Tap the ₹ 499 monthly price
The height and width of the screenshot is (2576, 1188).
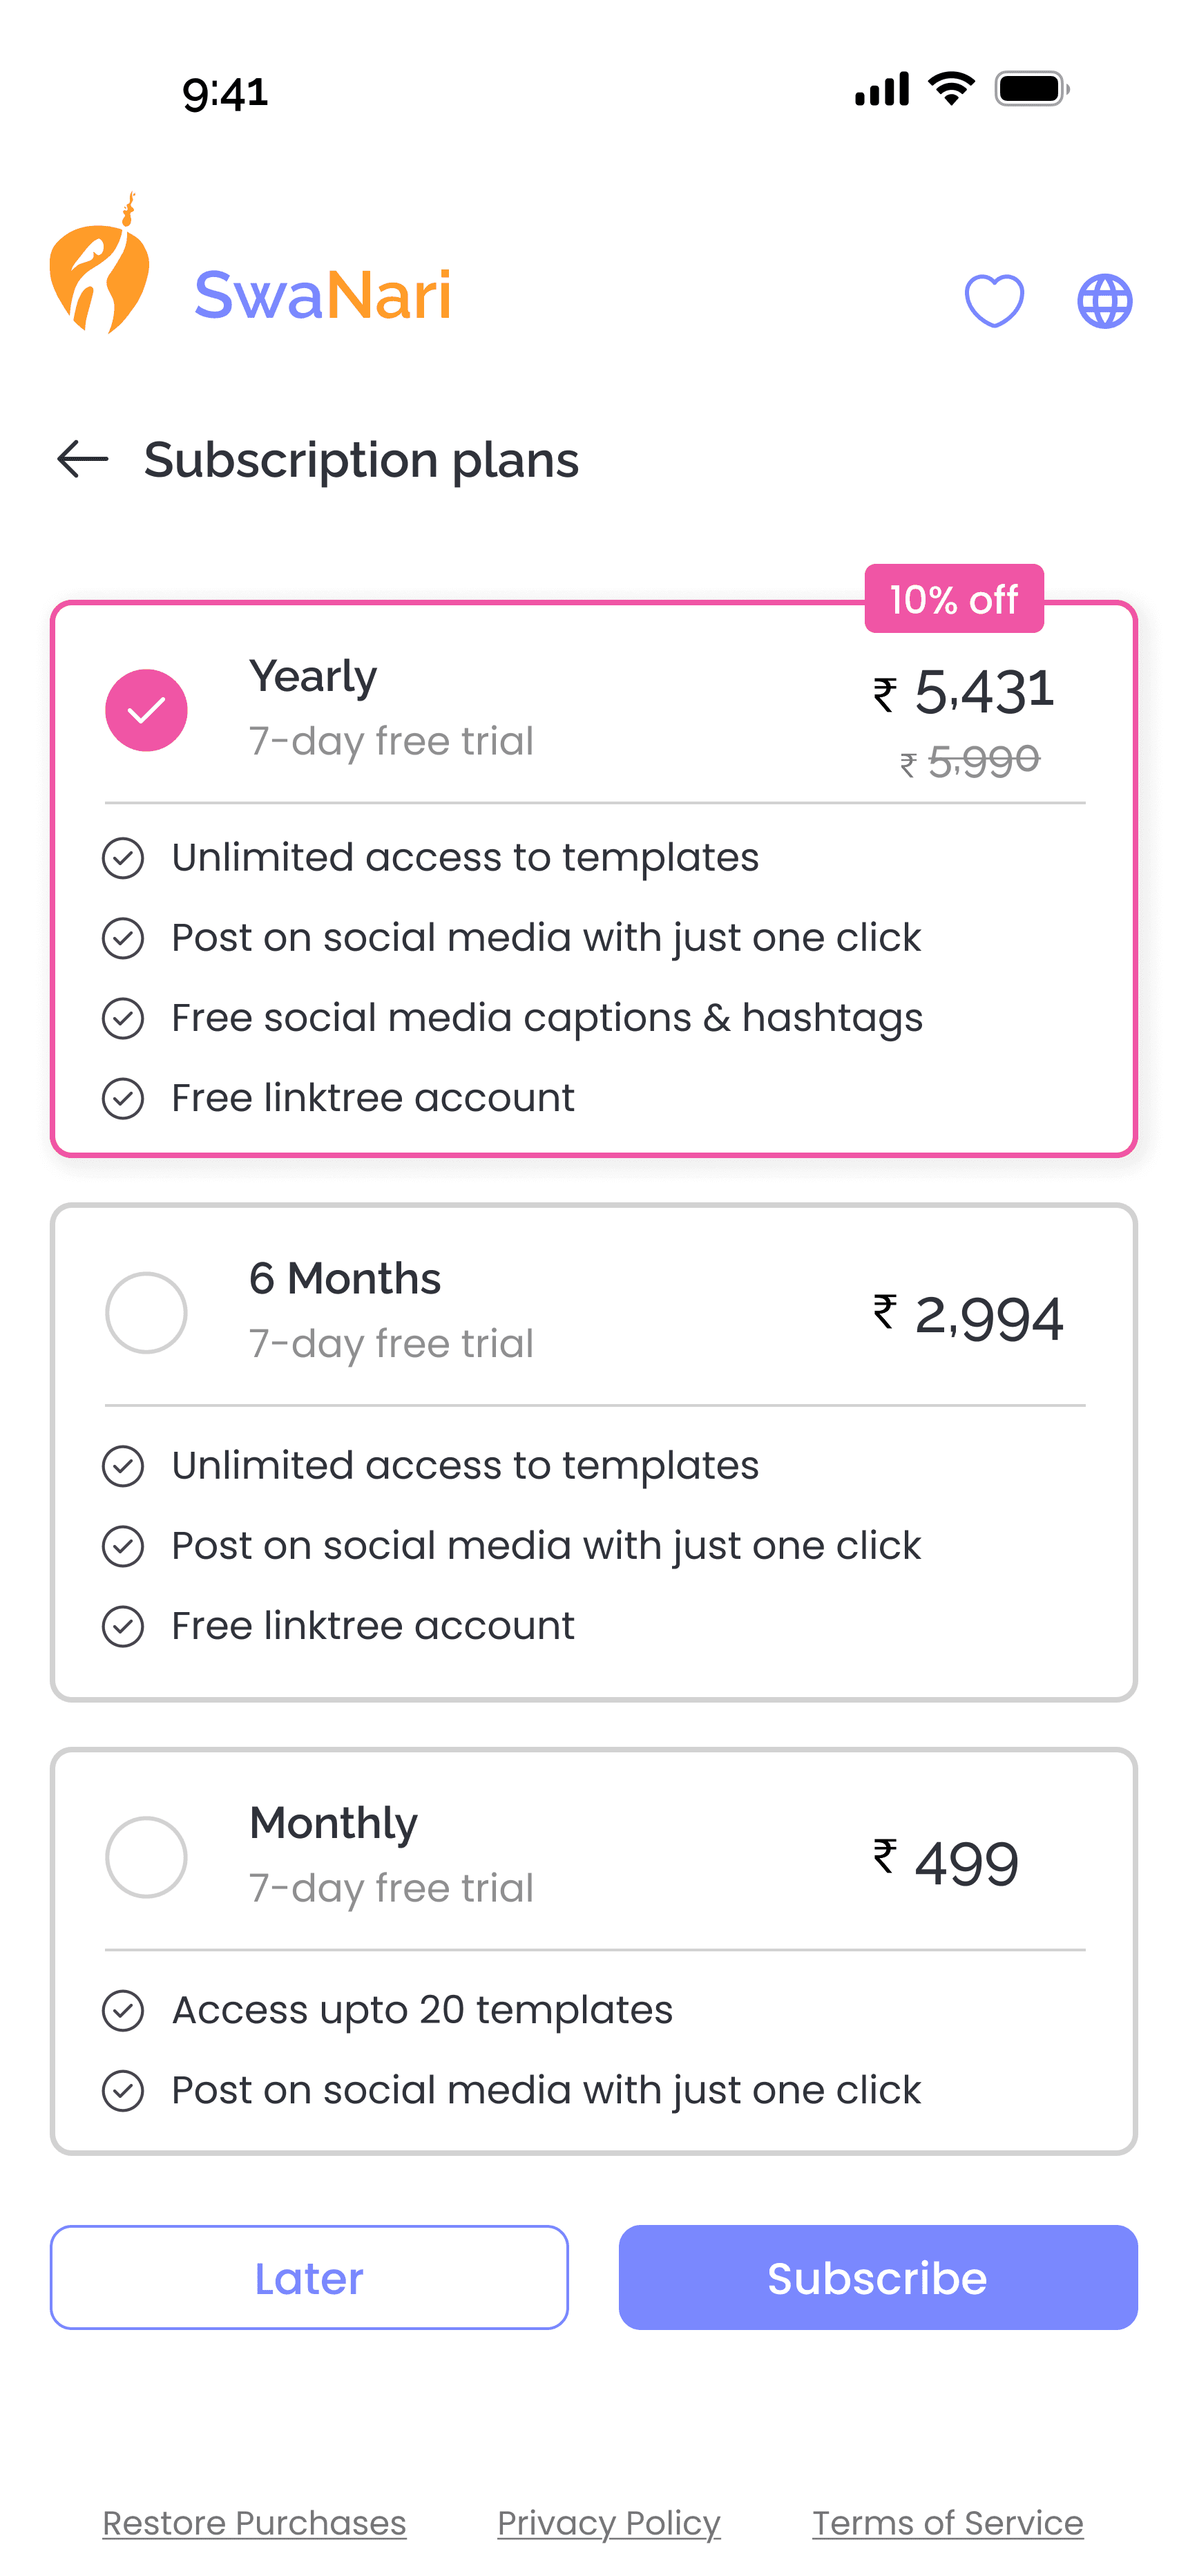tap(945, 1862)
